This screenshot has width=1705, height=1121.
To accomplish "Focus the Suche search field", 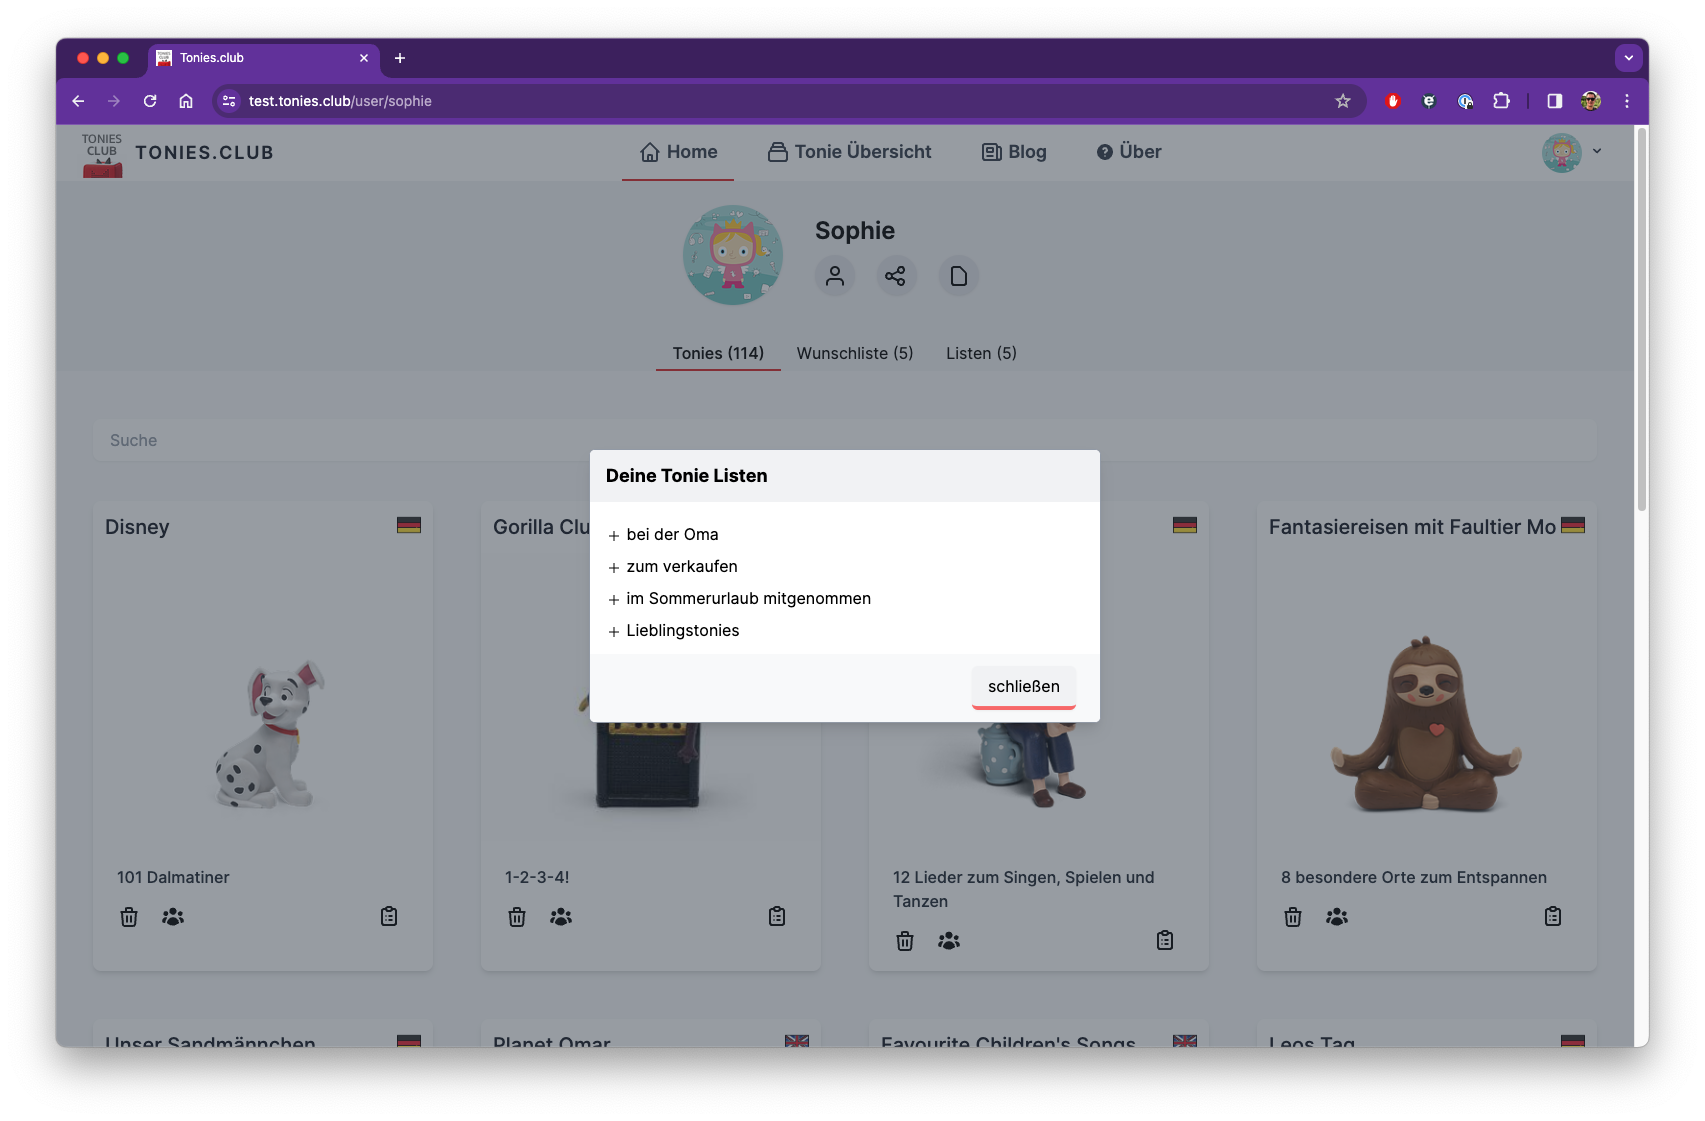I will 845,440.
